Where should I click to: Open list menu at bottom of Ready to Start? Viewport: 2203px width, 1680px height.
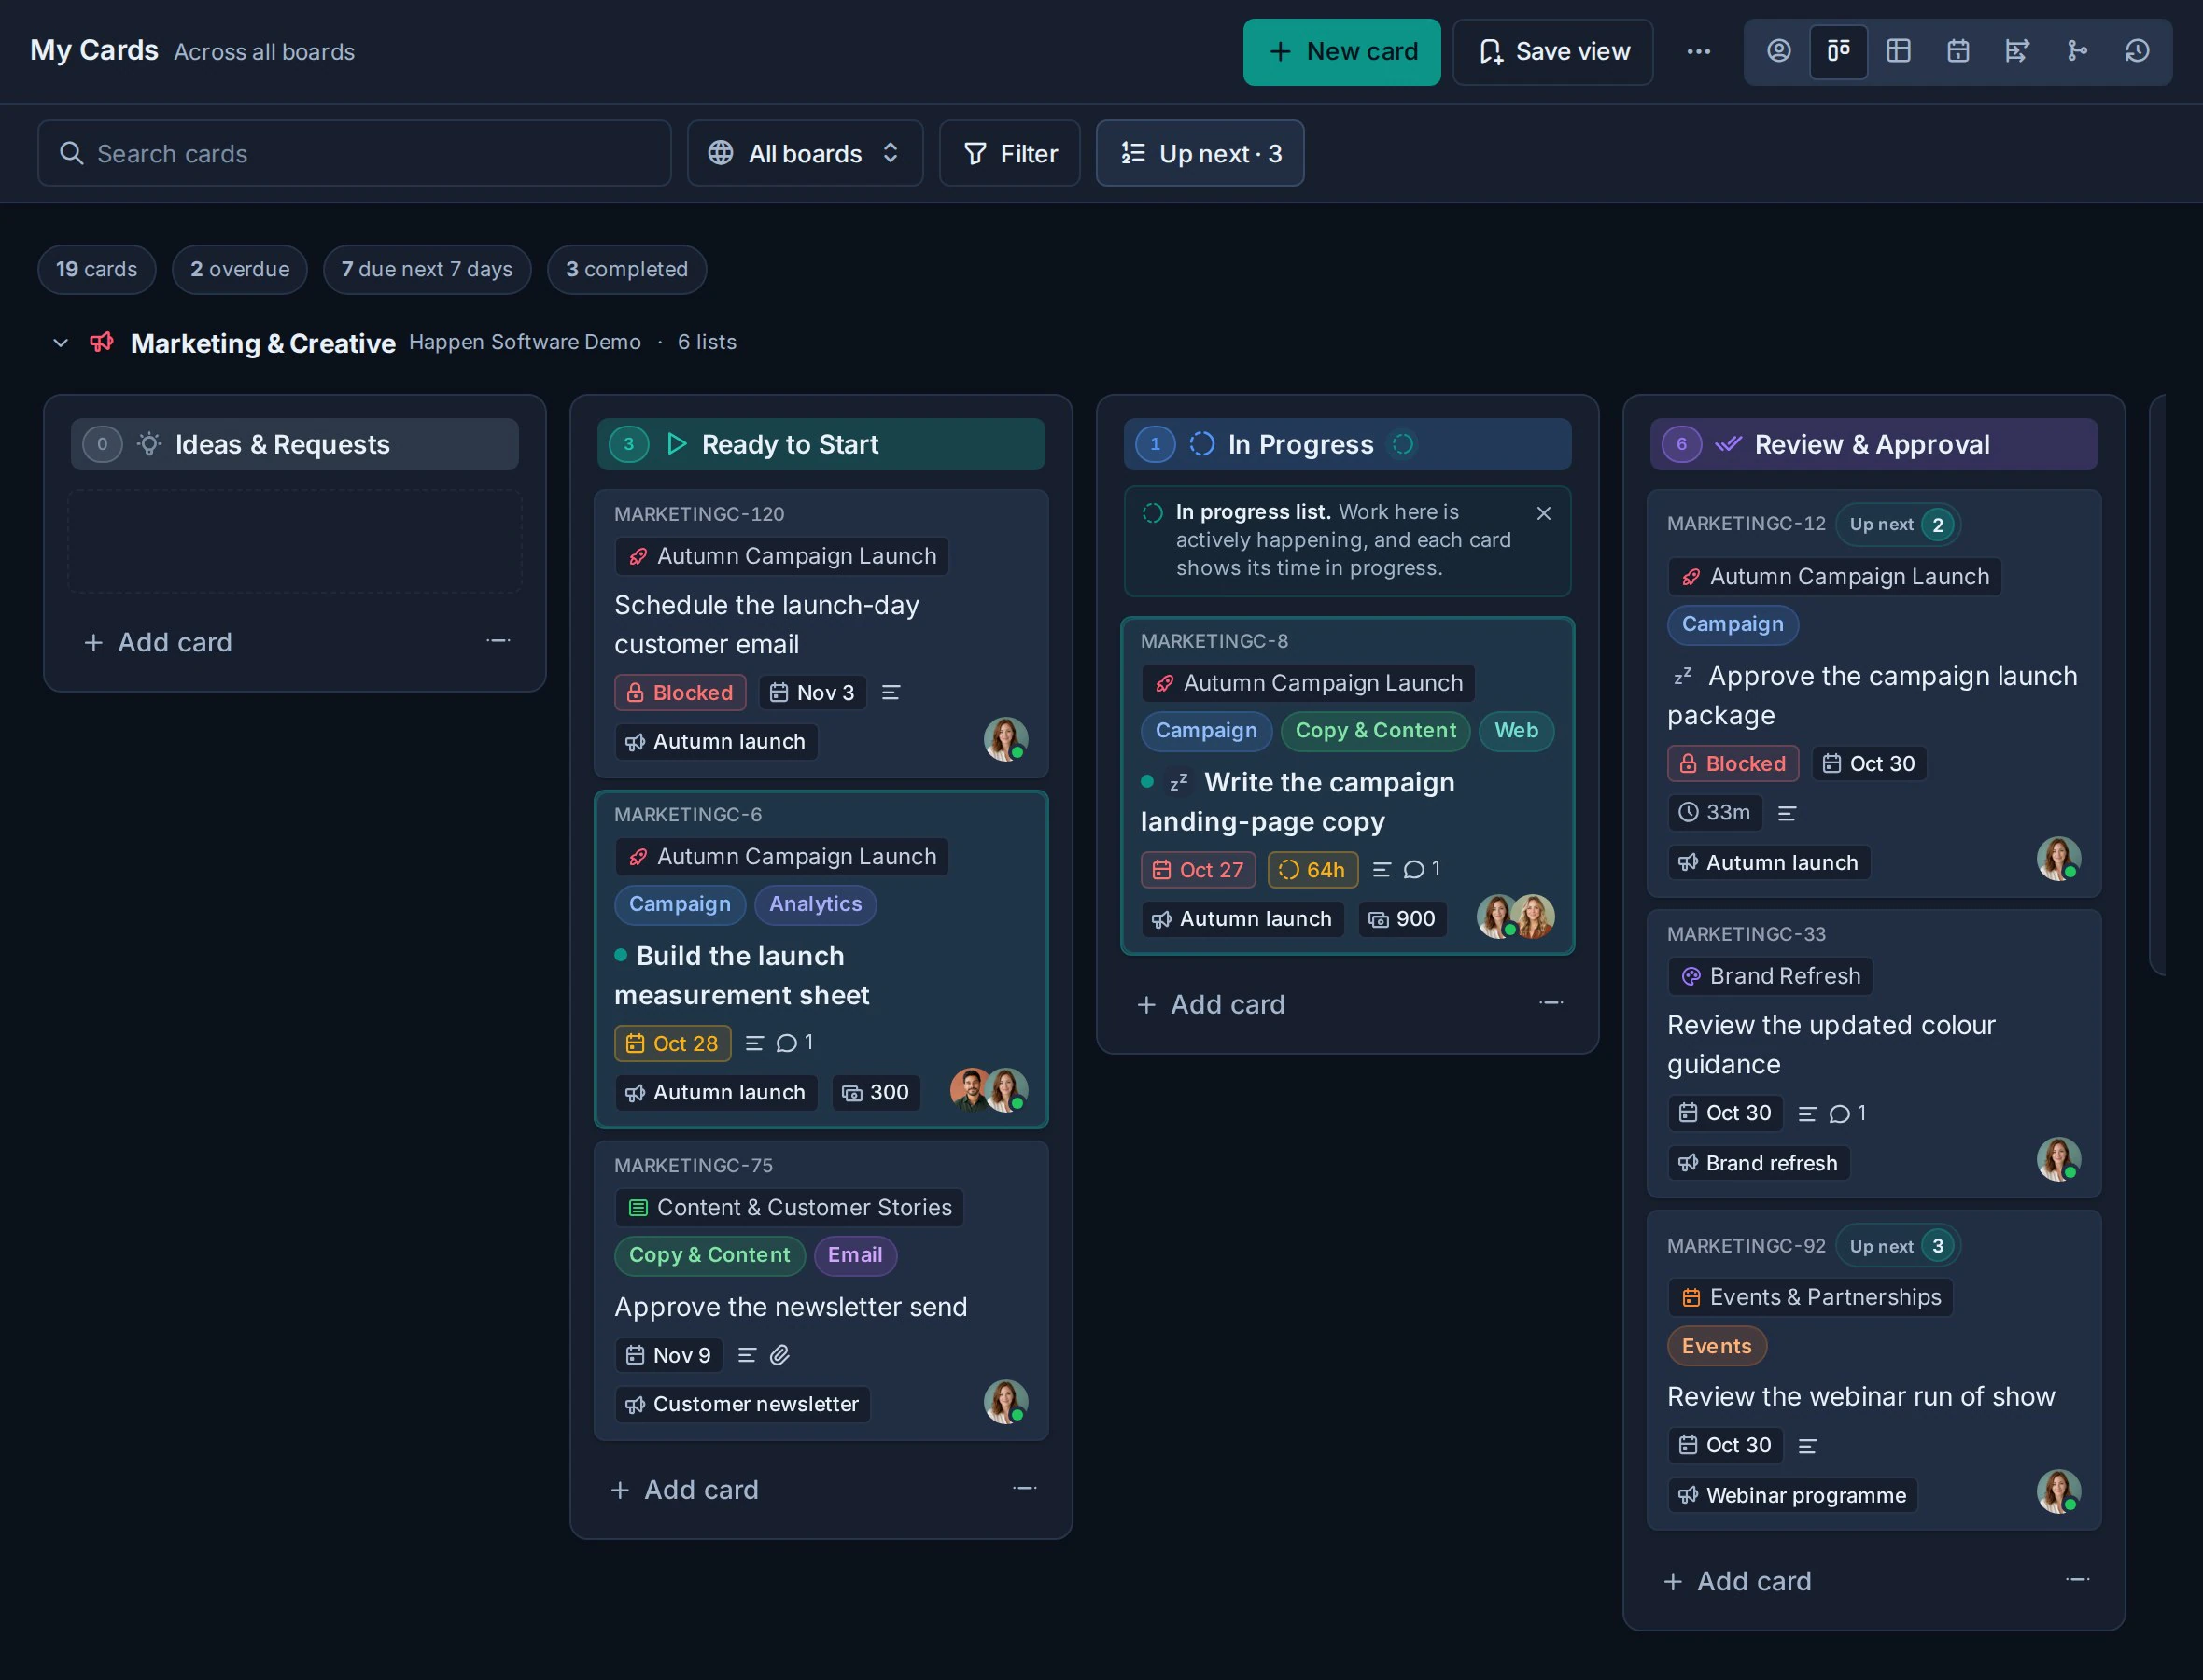pos(1024,1489)
